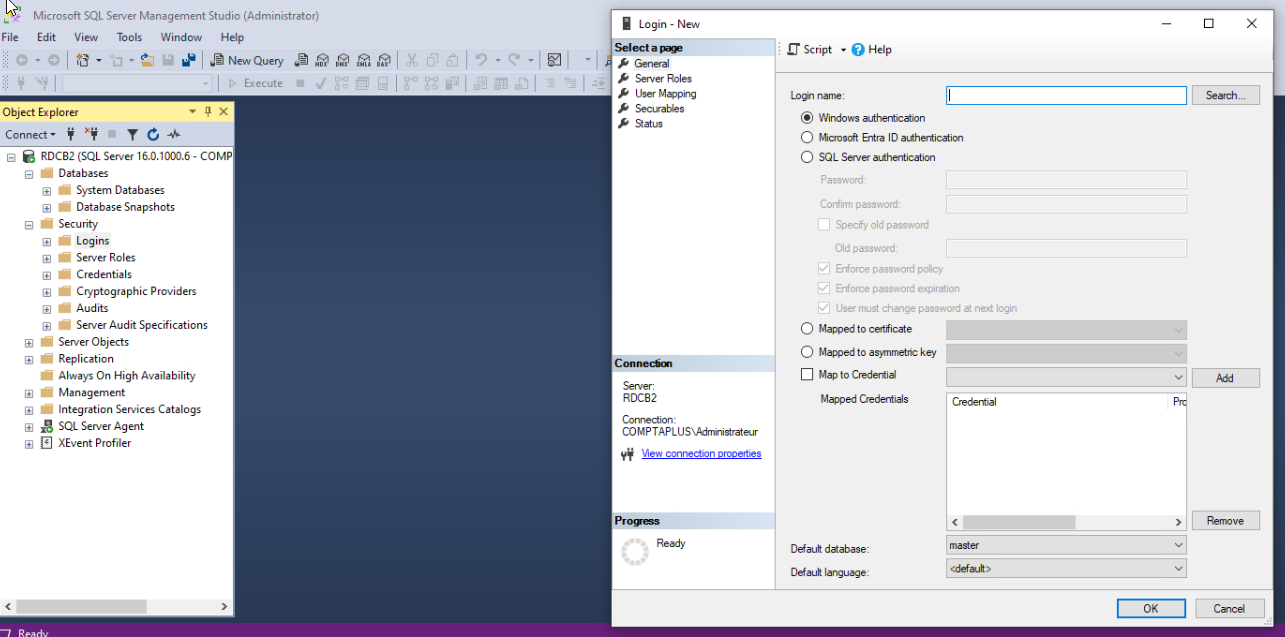The height and width of the screenshot is (637, 1285).
Task: Click the Database Engine Query icon next to New Query
Action: coord(301,60)
